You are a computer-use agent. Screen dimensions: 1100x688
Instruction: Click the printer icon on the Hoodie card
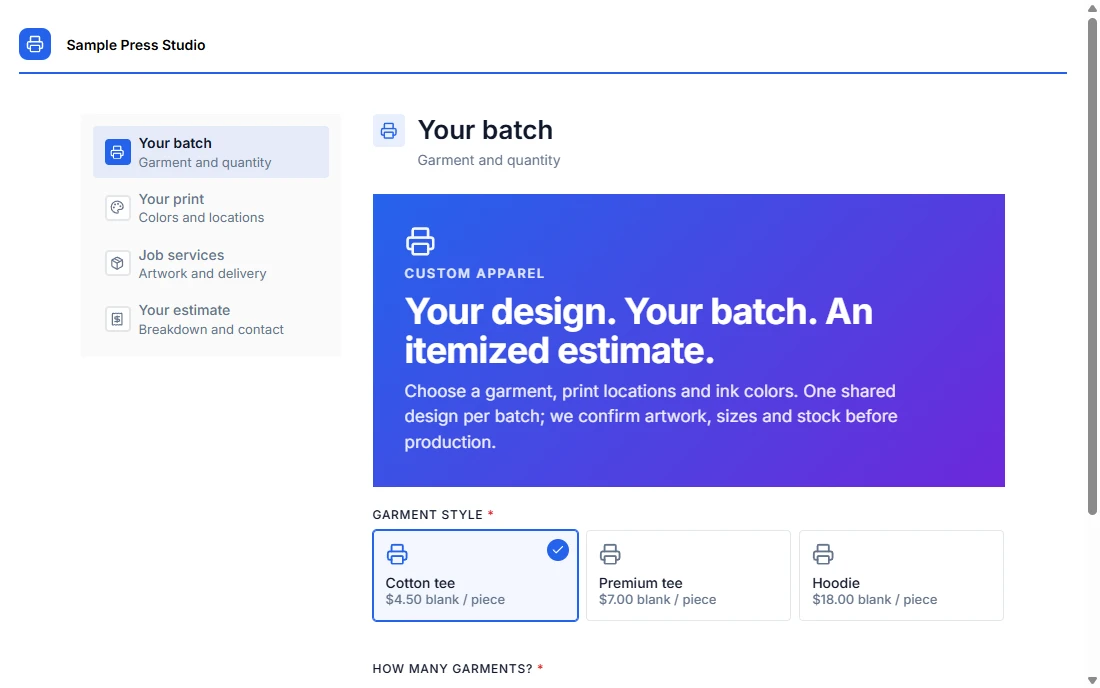[824, 554]
